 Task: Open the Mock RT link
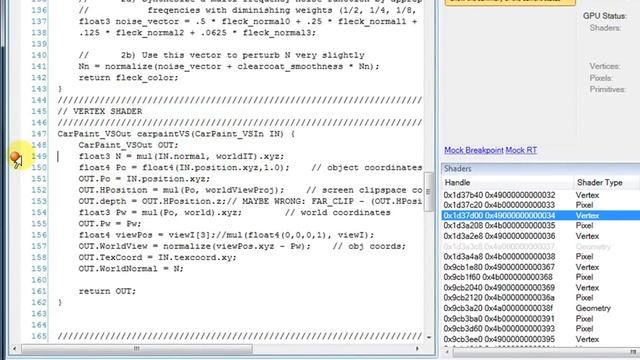coord(521,150)
